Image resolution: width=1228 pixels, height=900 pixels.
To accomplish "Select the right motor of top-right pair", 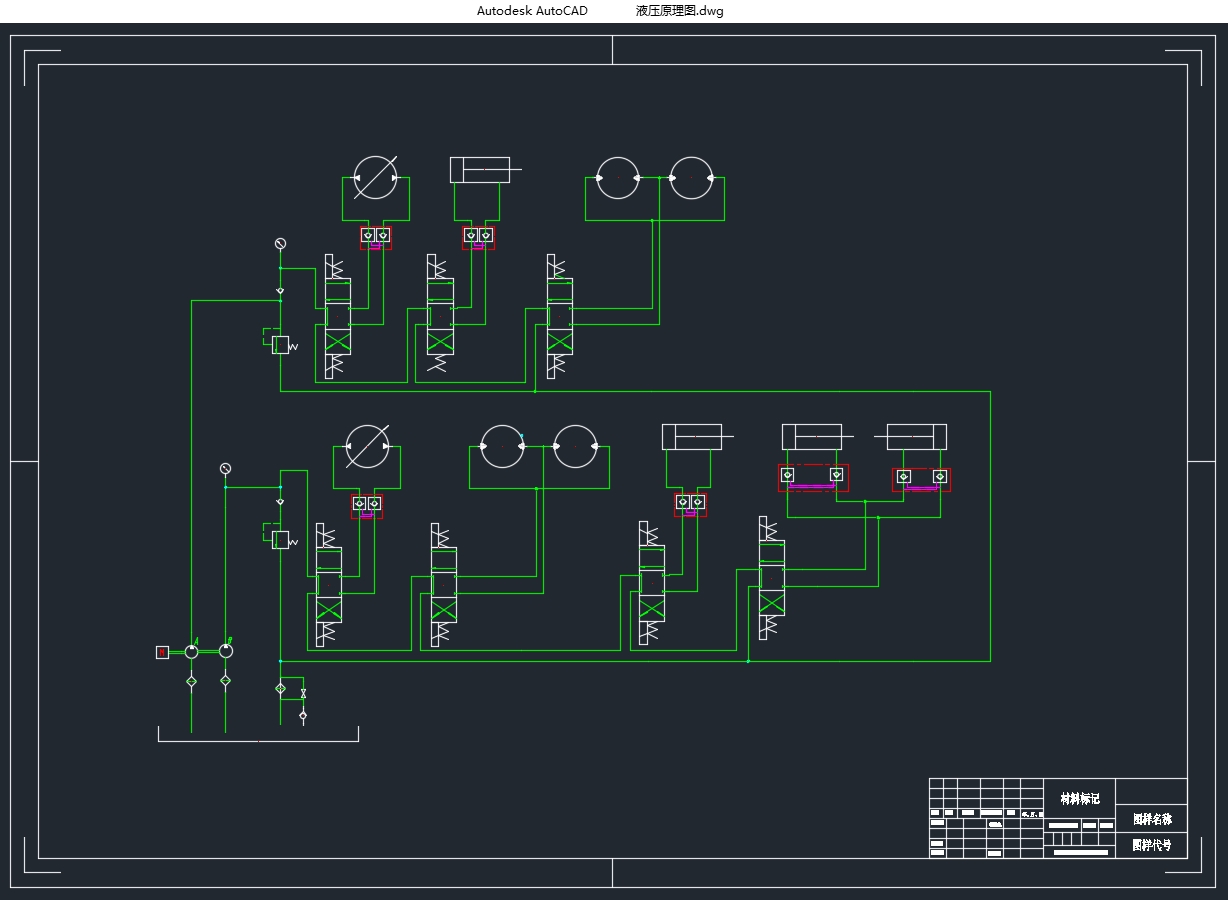I will tap(691, 178).
